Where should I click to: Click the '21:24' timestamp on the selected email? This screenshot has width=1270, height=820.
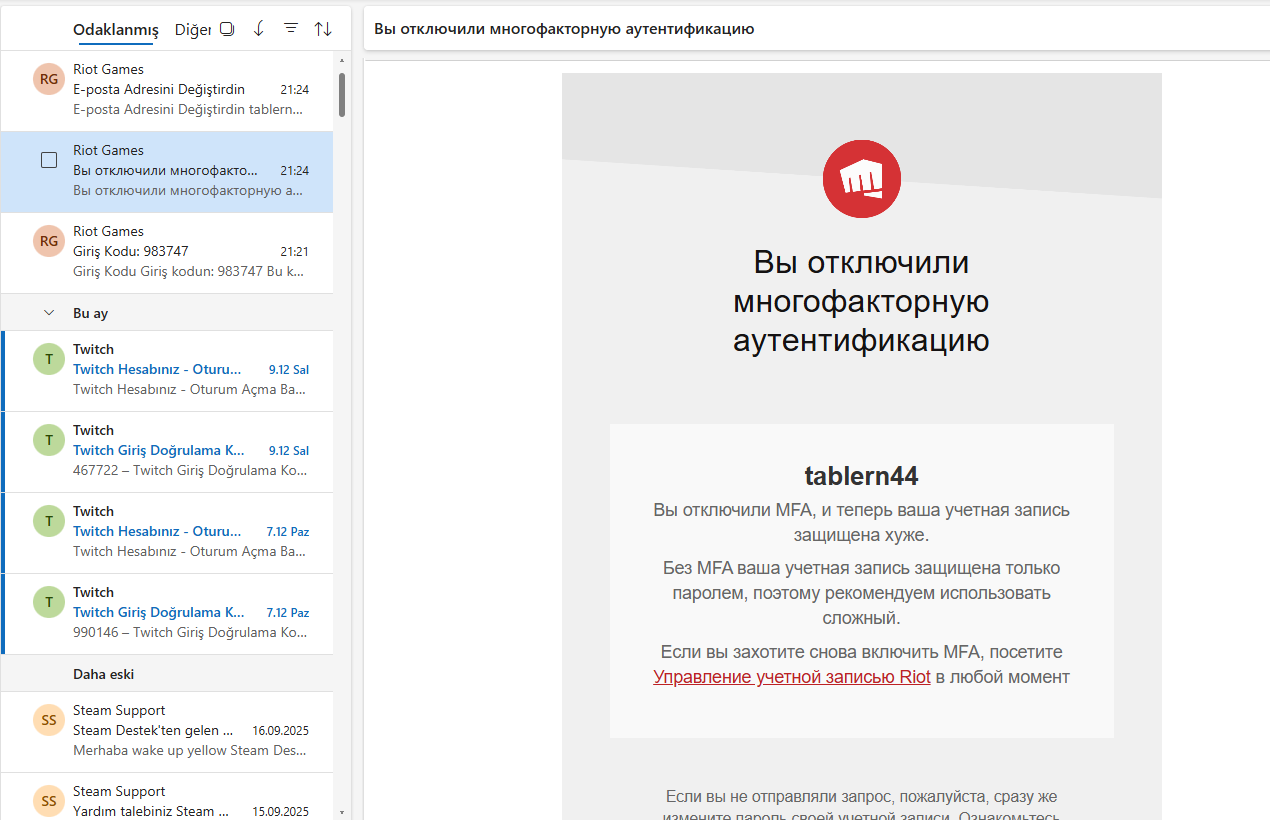coord(294,171)
